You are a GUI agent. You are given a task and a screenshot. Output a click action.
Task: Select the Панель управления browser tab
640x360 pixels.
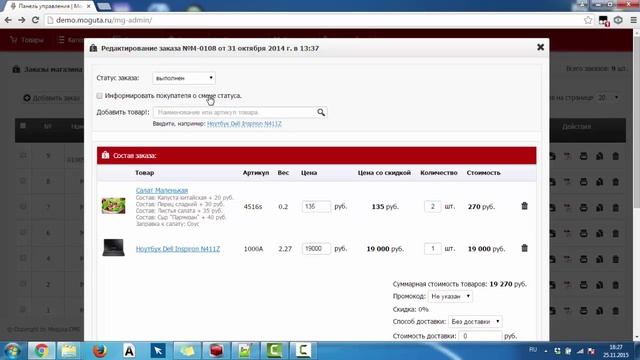[x=51, y=7]
